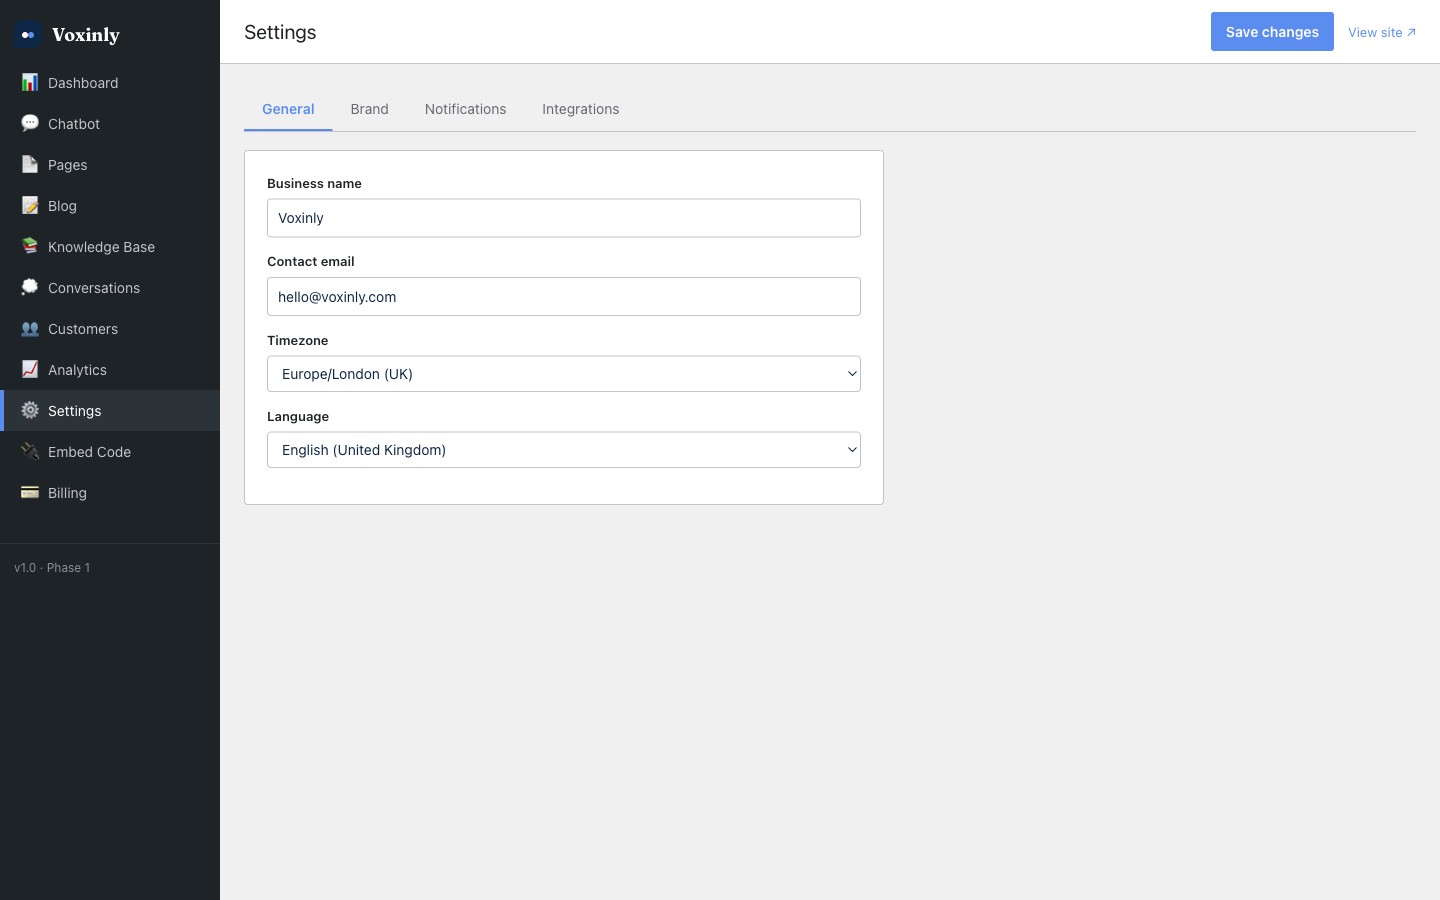
Task: Click the Contact email input field
Action: [564, 297]
